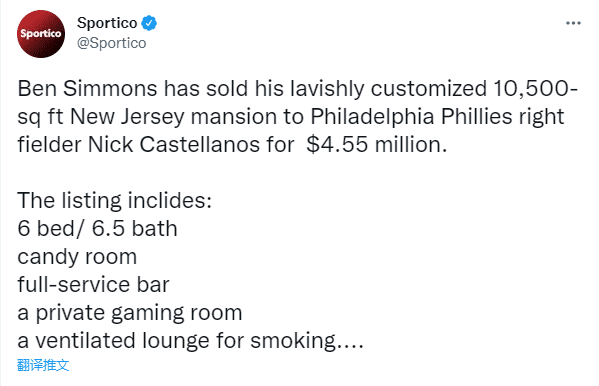
Task: Click the "a private gaming room" line
Action: (130, 313)
